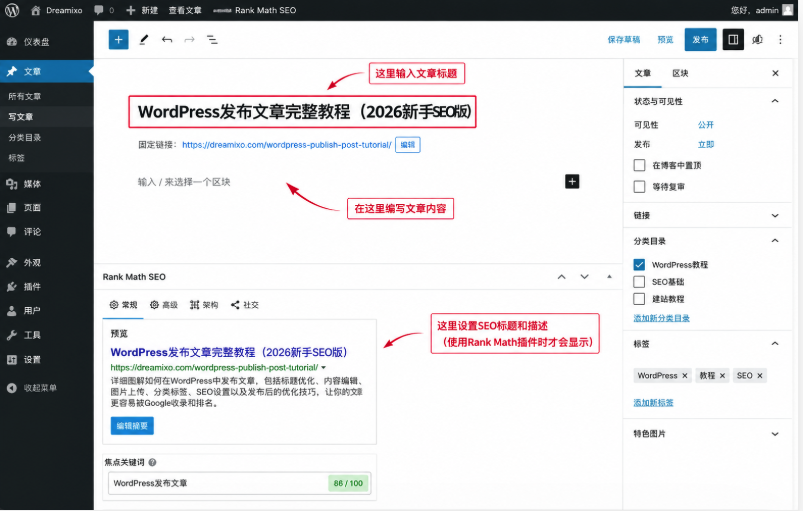Switch to 文章 tab in settings sidebar
This screenshot has width=803, height=511.
click(x=642, y=73)
